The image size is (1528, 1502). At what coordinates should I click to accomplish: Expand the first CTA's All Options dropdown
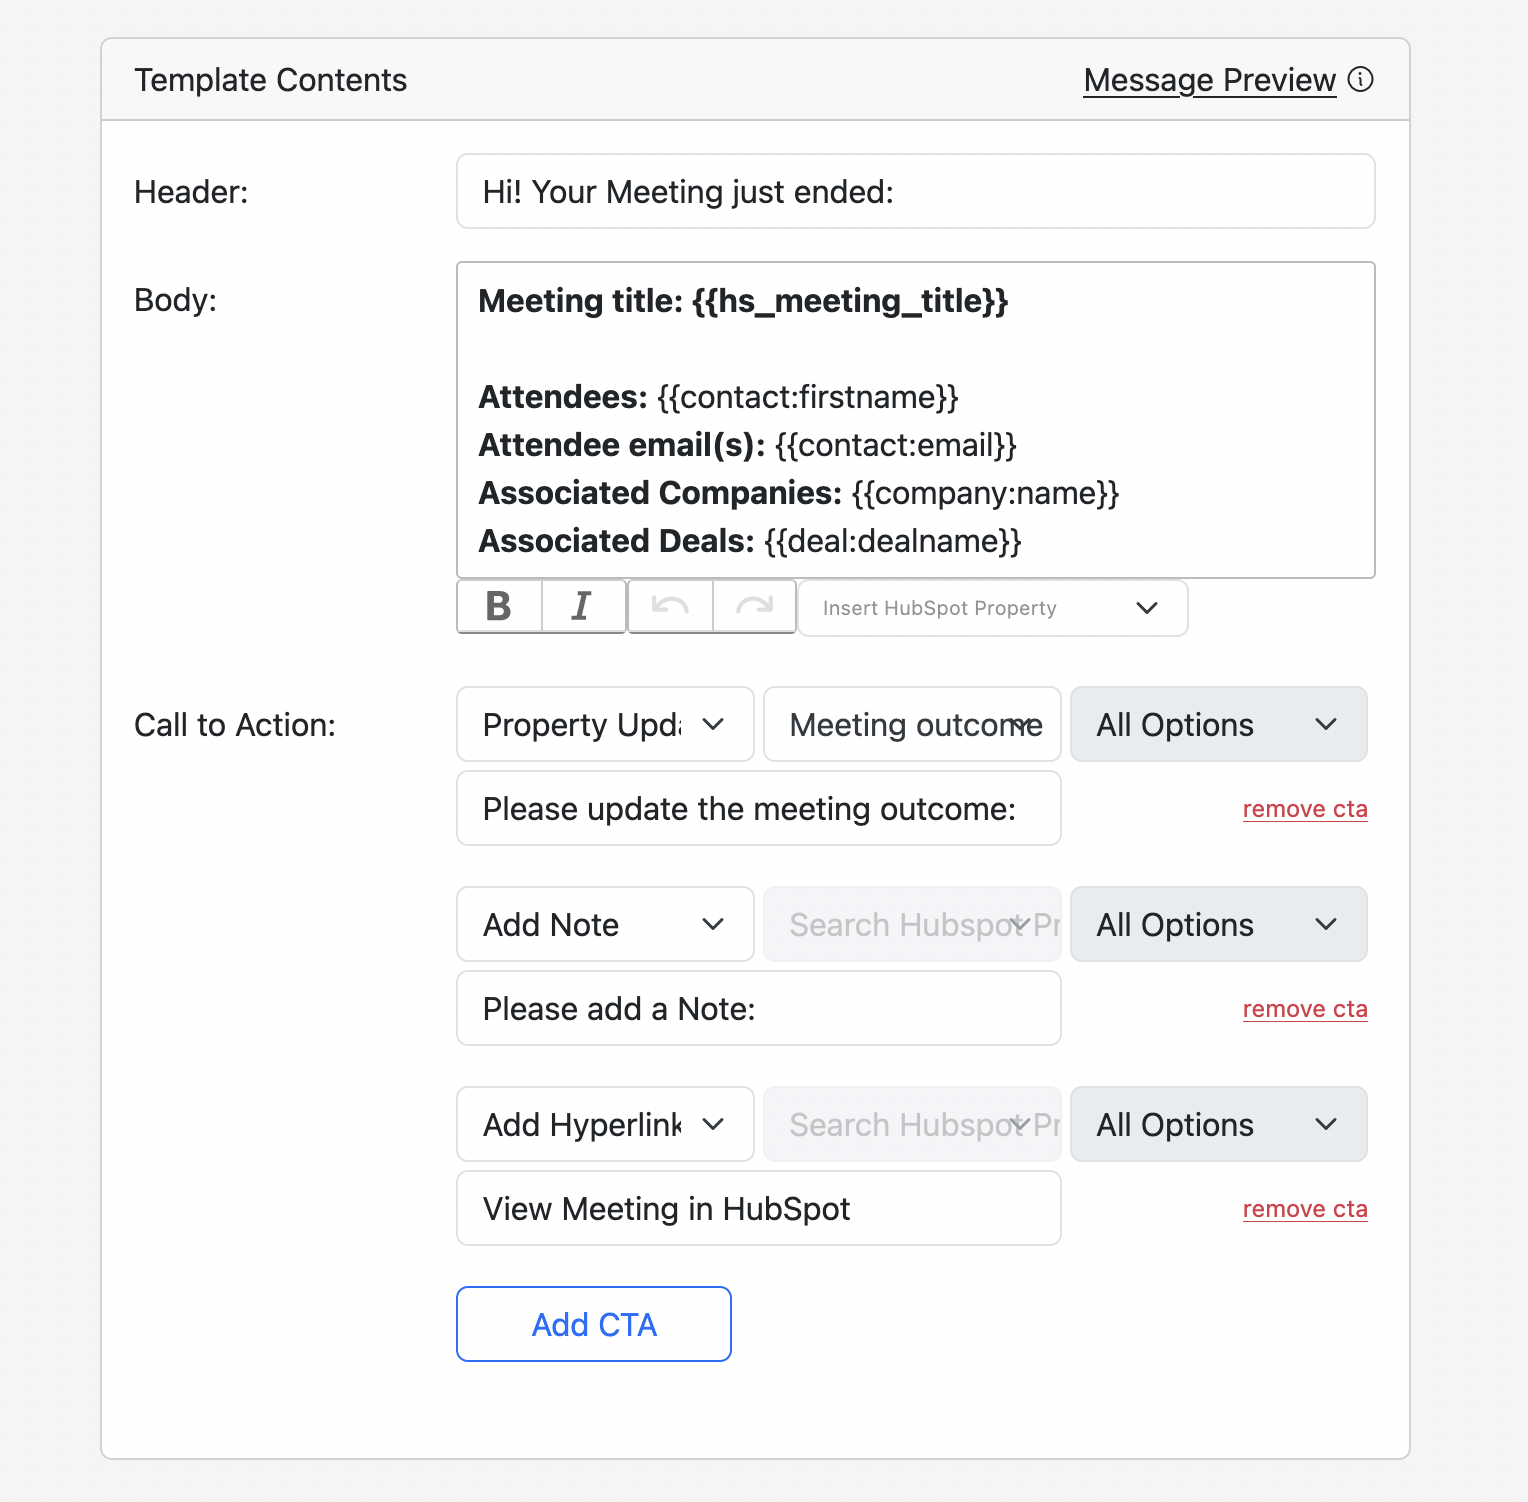click(x=1217, y=724)
